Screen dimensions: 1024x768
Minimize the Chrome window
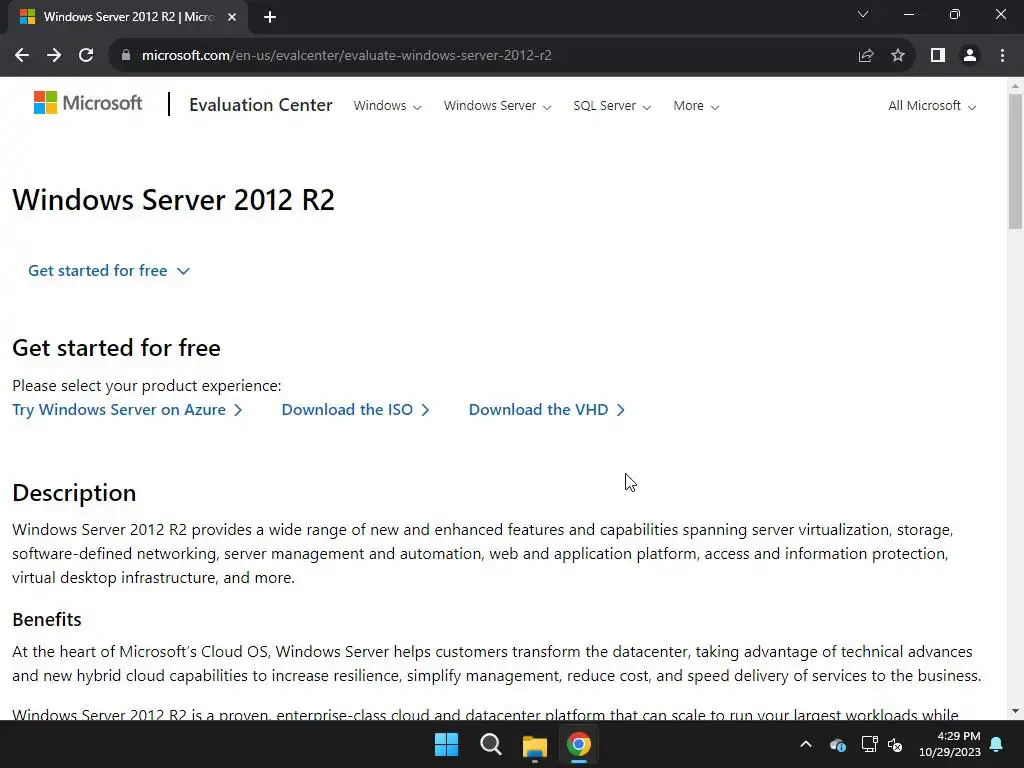pyautogui.click(x=909, y=14)
